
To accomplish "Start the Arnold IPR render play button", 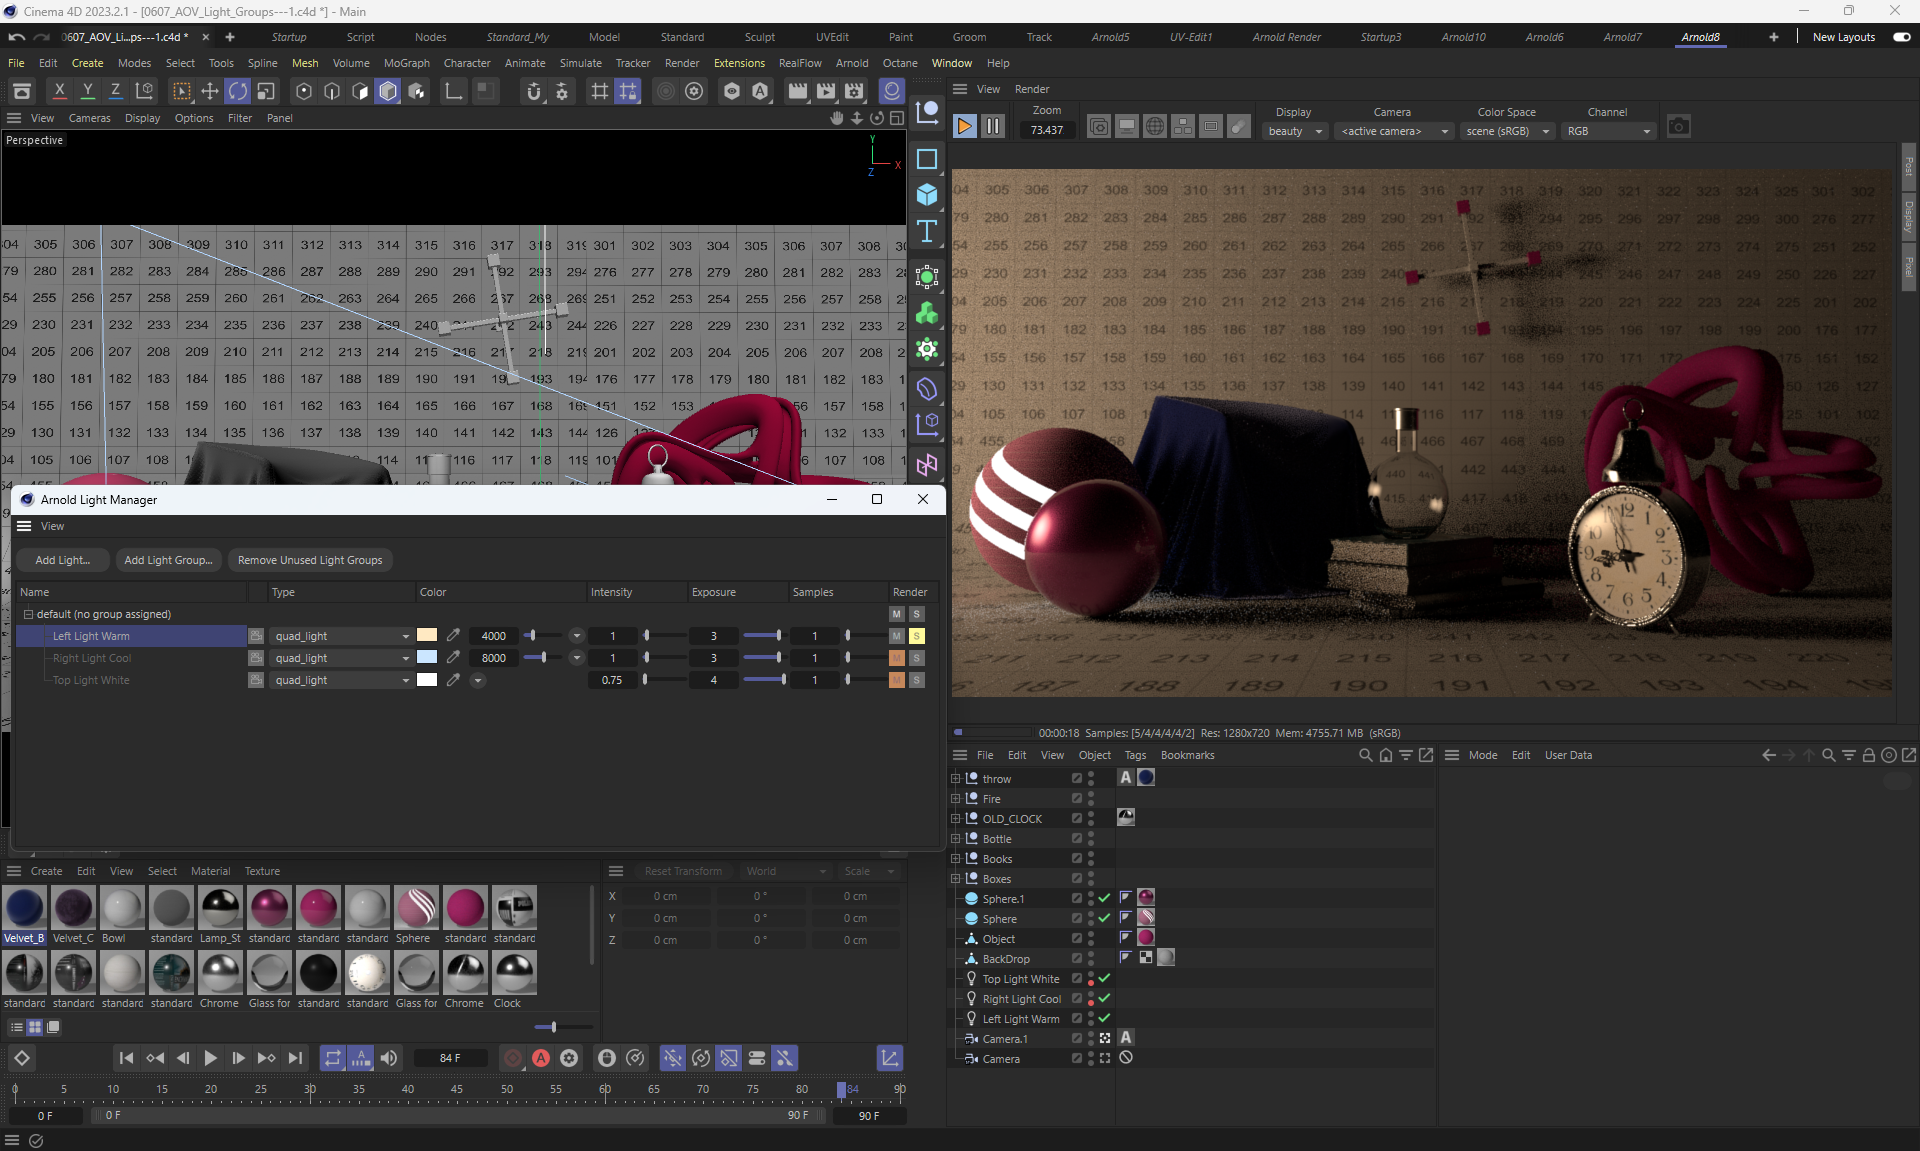I will pos(964,127).
